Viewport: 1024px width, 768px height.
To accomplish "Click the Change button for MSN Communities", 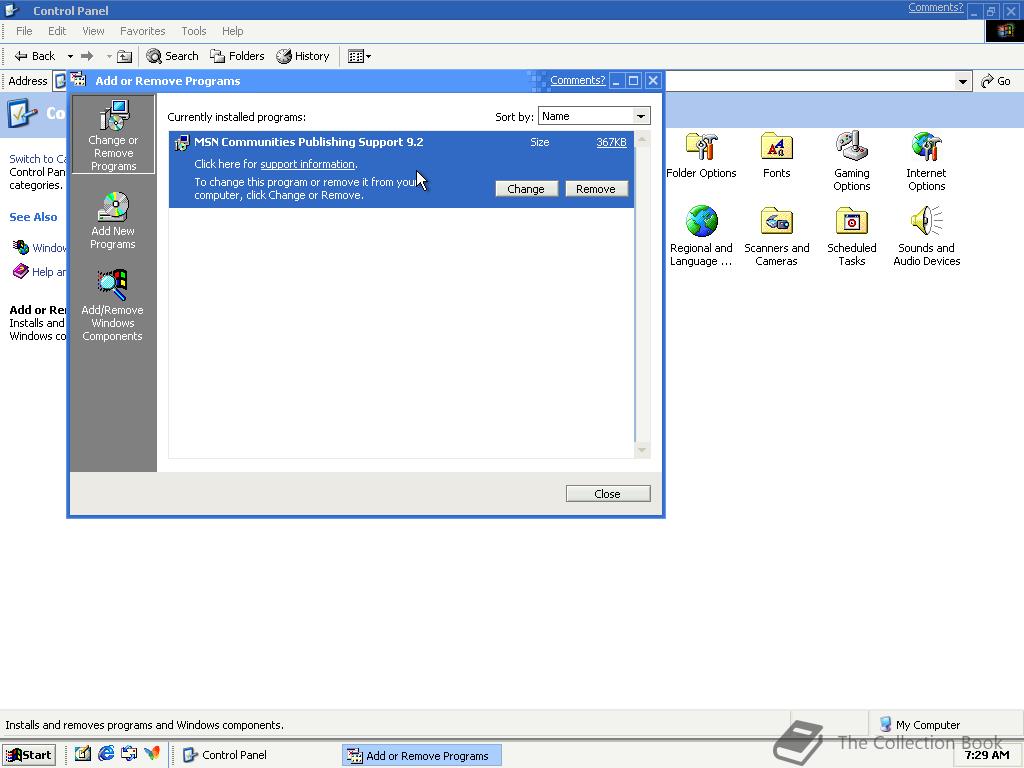I will click(x=526, y=189).
